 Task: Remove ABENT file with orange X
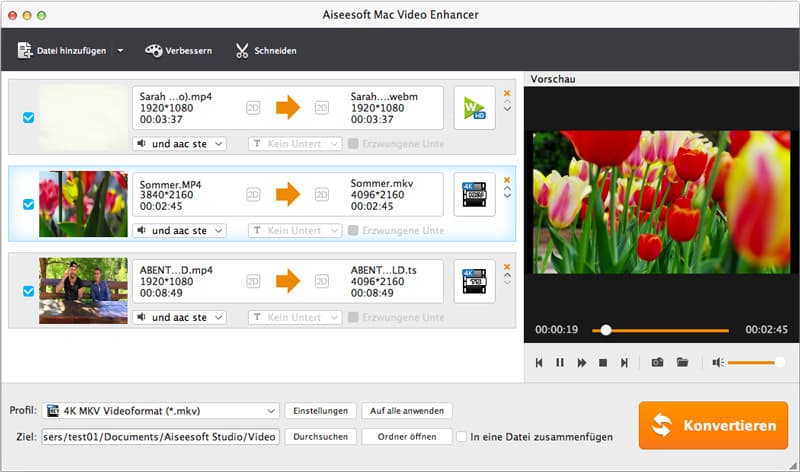[507, 266]
